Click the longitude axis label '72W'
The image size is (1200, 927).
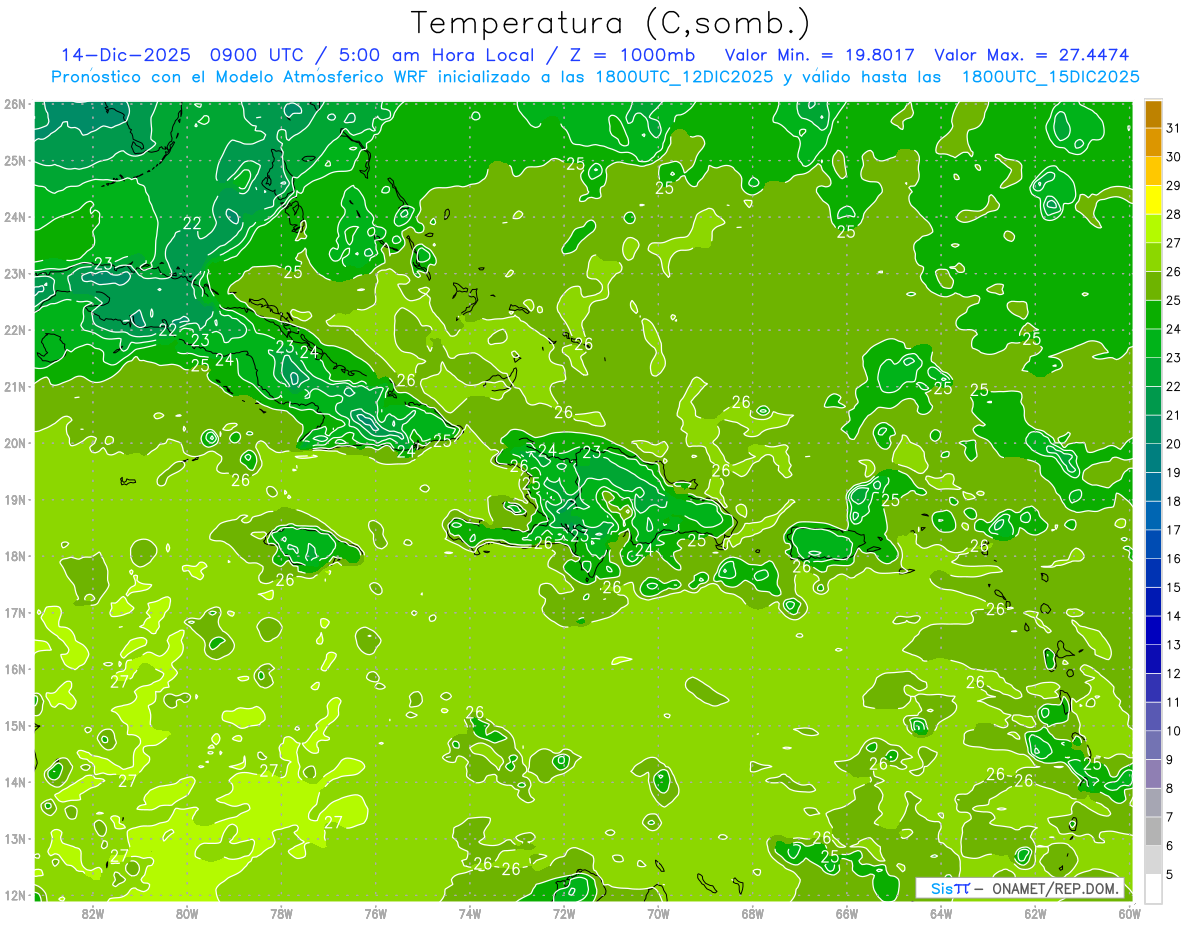pos(564,912)
